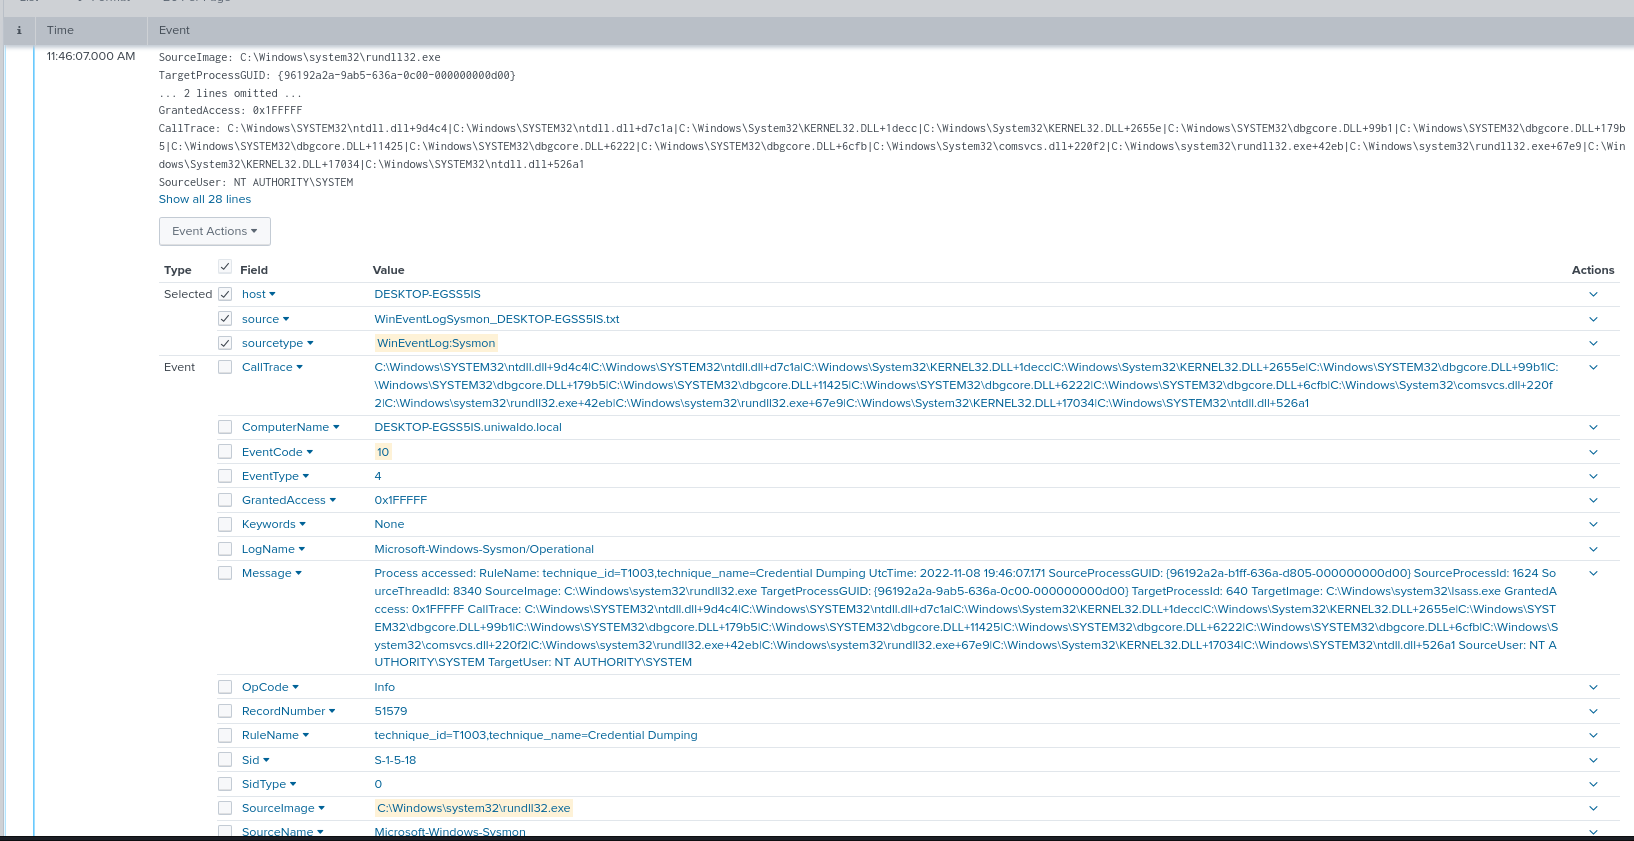Open the host field name dropdown
The image size is (1634, 841).
(x=259, y=294)
